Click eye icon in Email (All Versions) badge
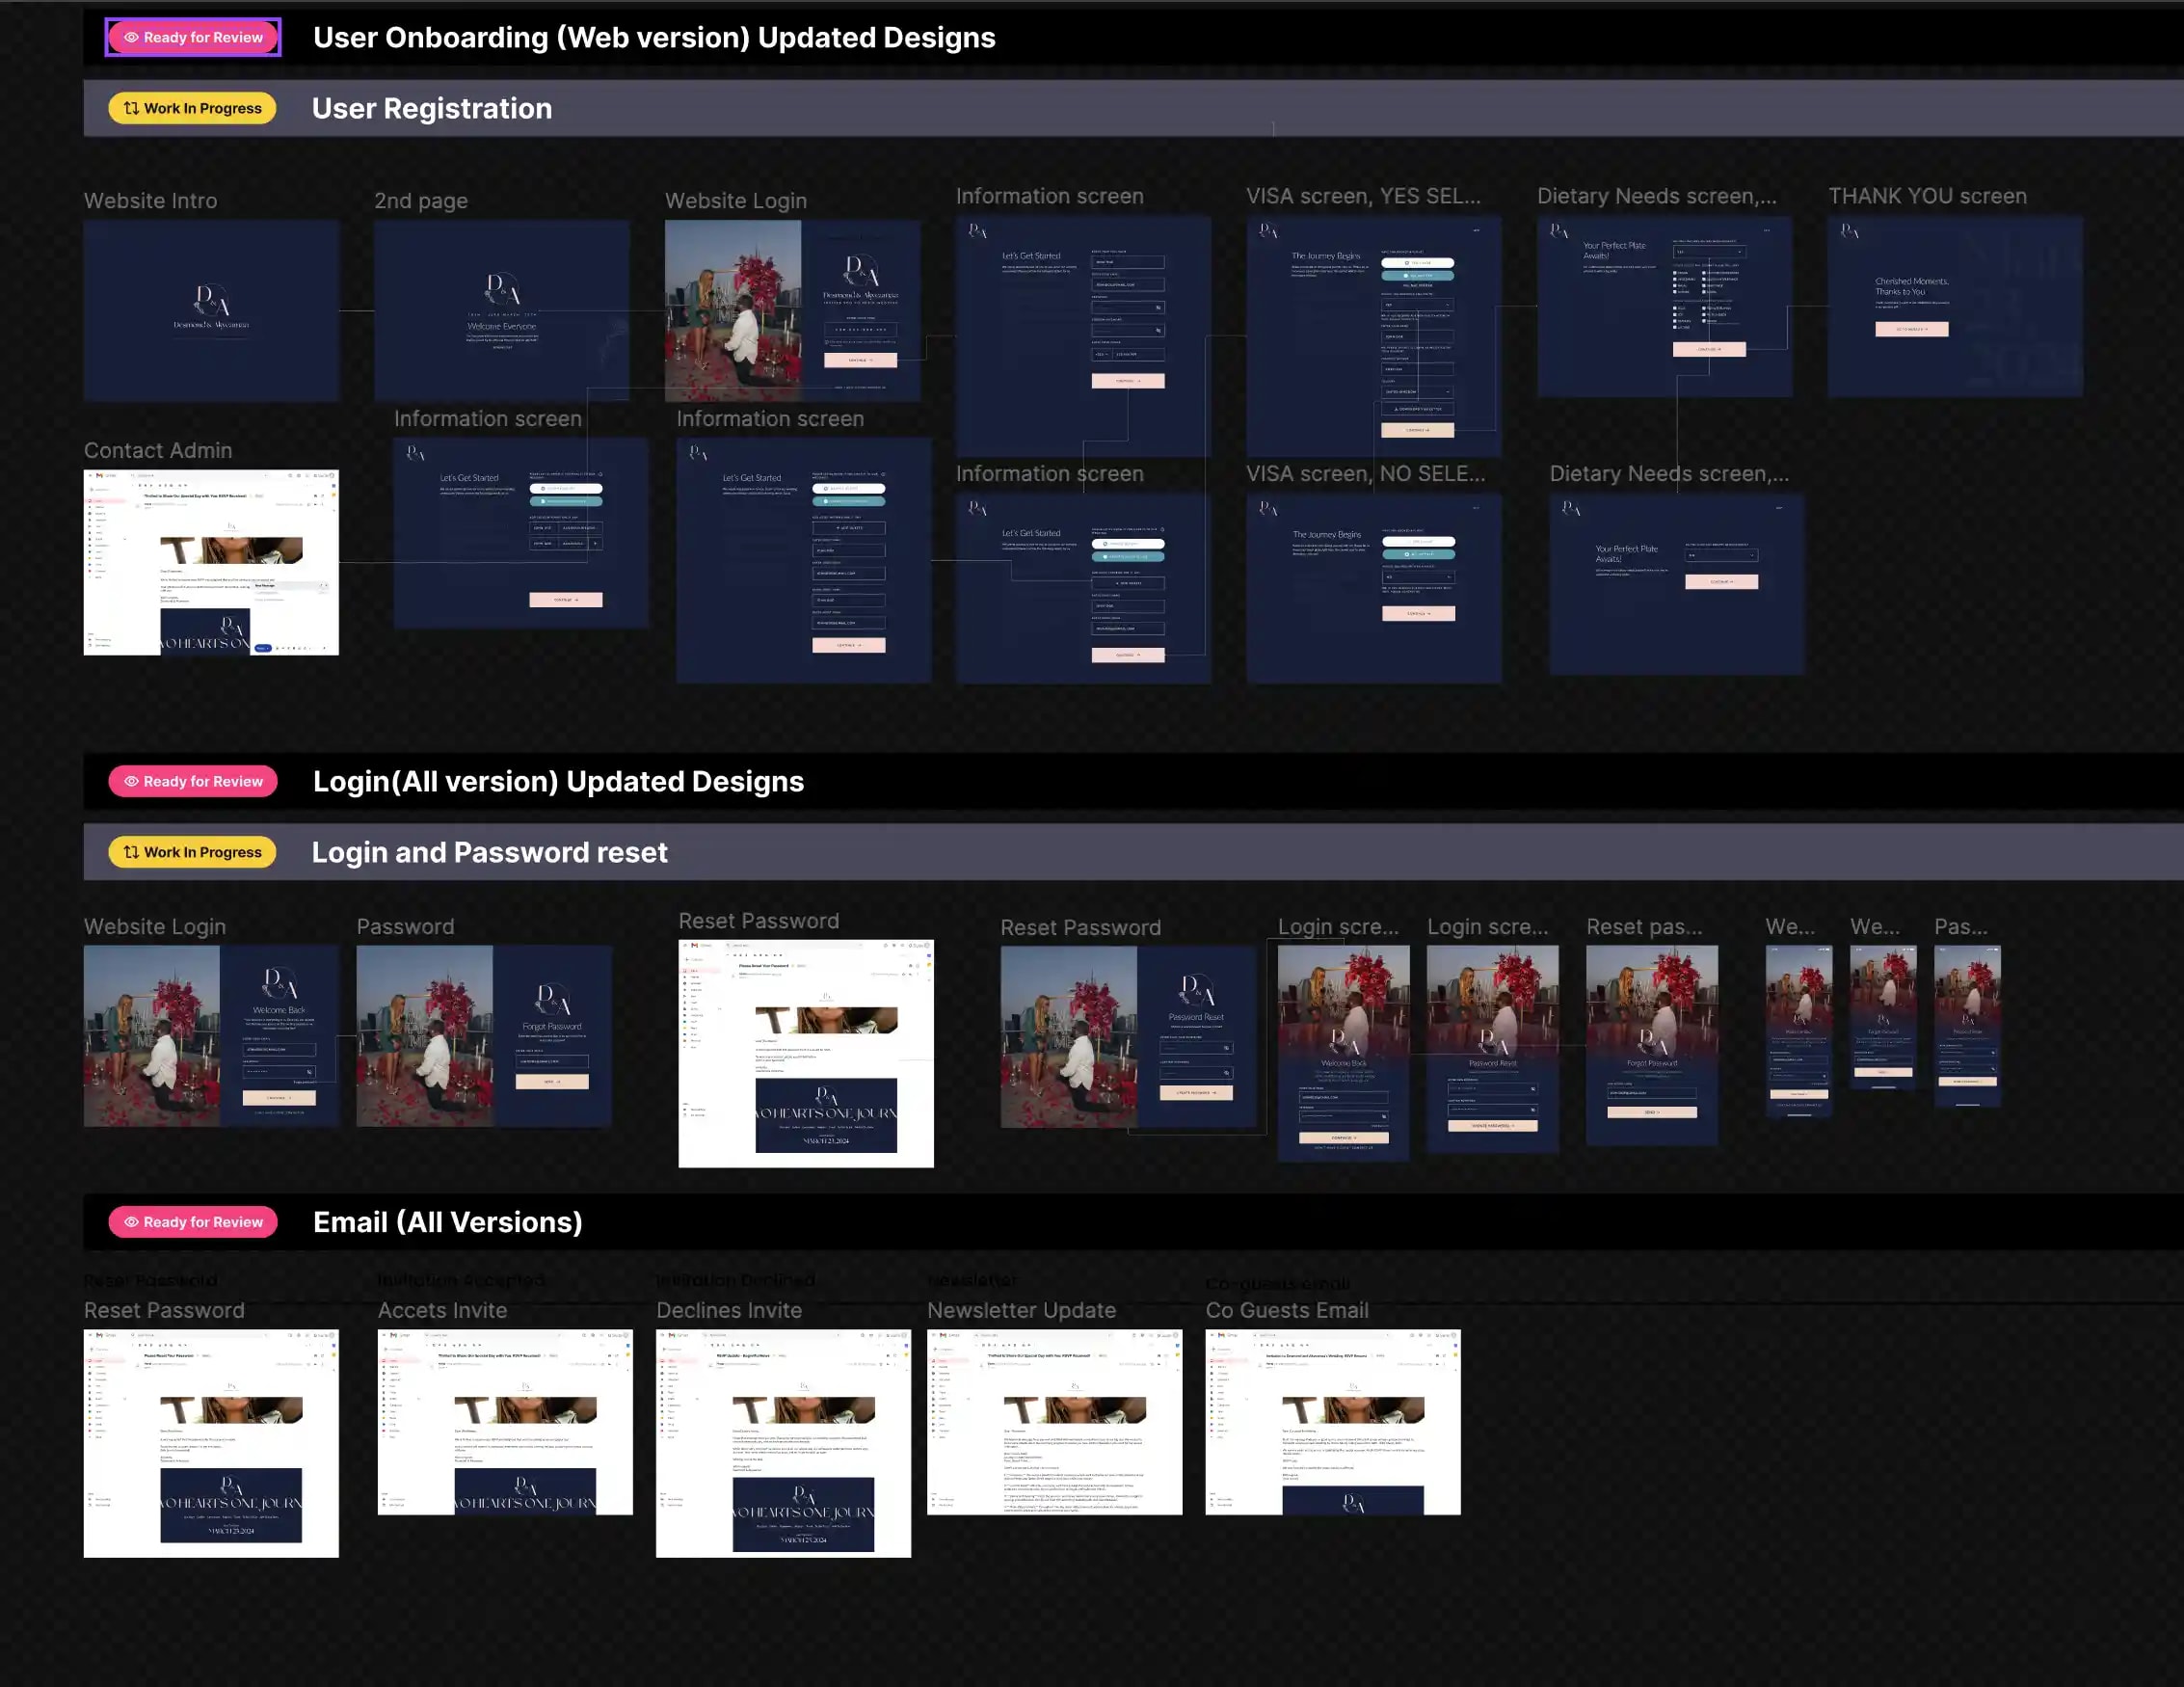Screen dimensions: 2184x1687 131,1222
